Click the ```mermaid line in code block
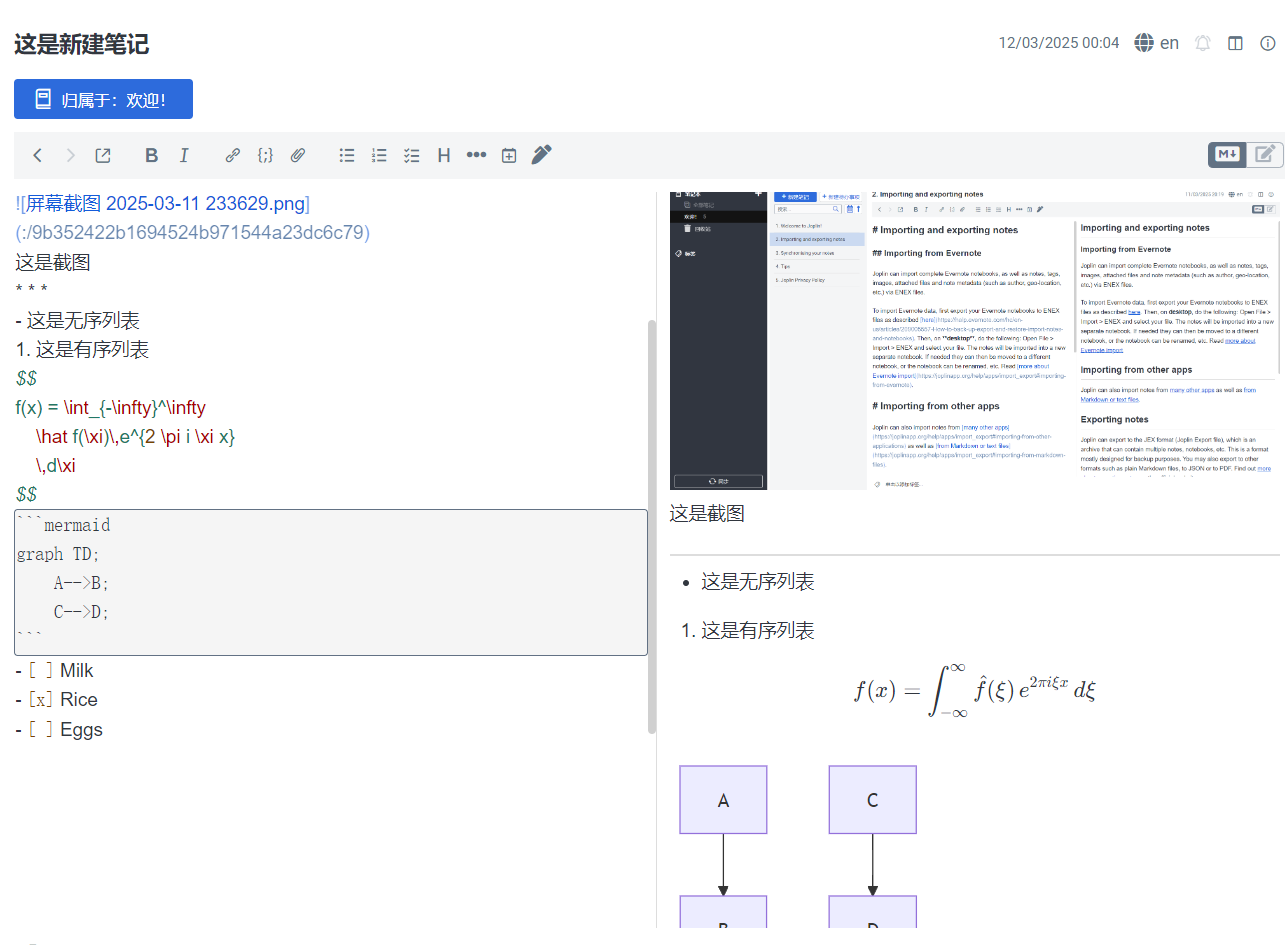This screenshot has width=1285, height=945. click(x=64, y=525)
